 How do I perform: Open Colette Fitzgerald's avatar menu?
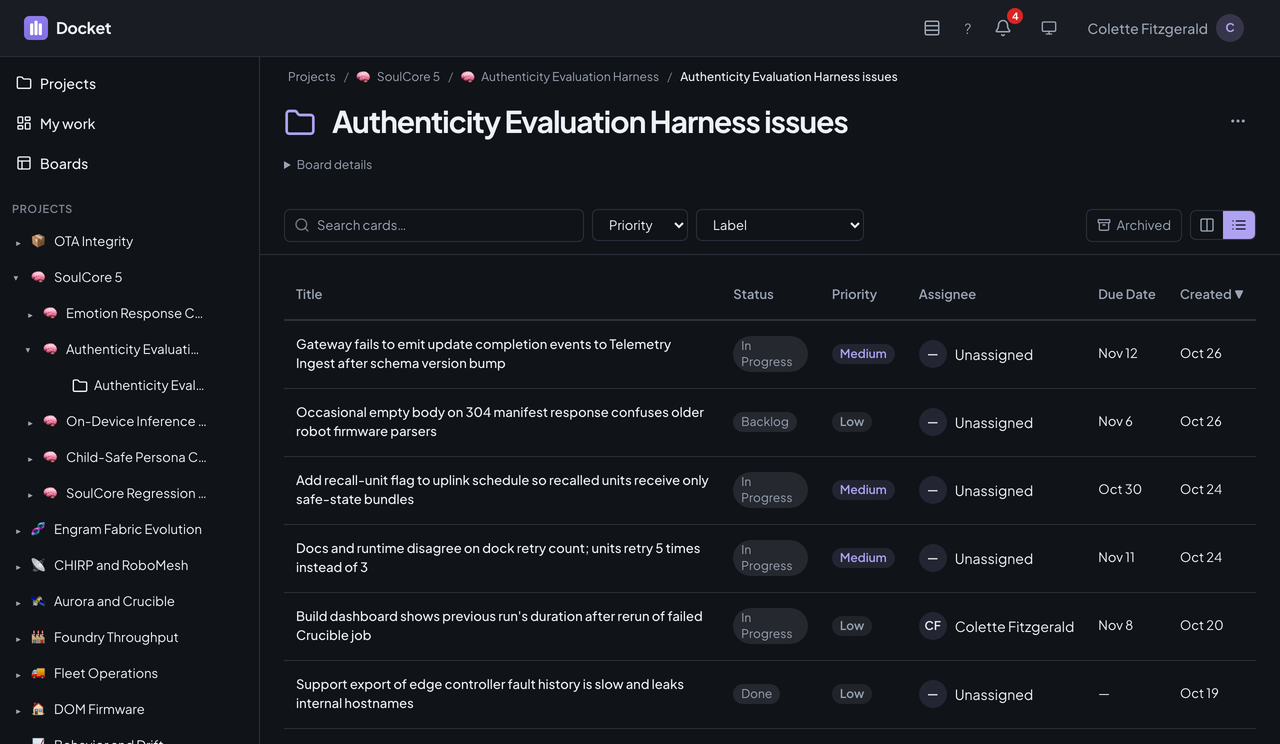(x=1230, y=28)
